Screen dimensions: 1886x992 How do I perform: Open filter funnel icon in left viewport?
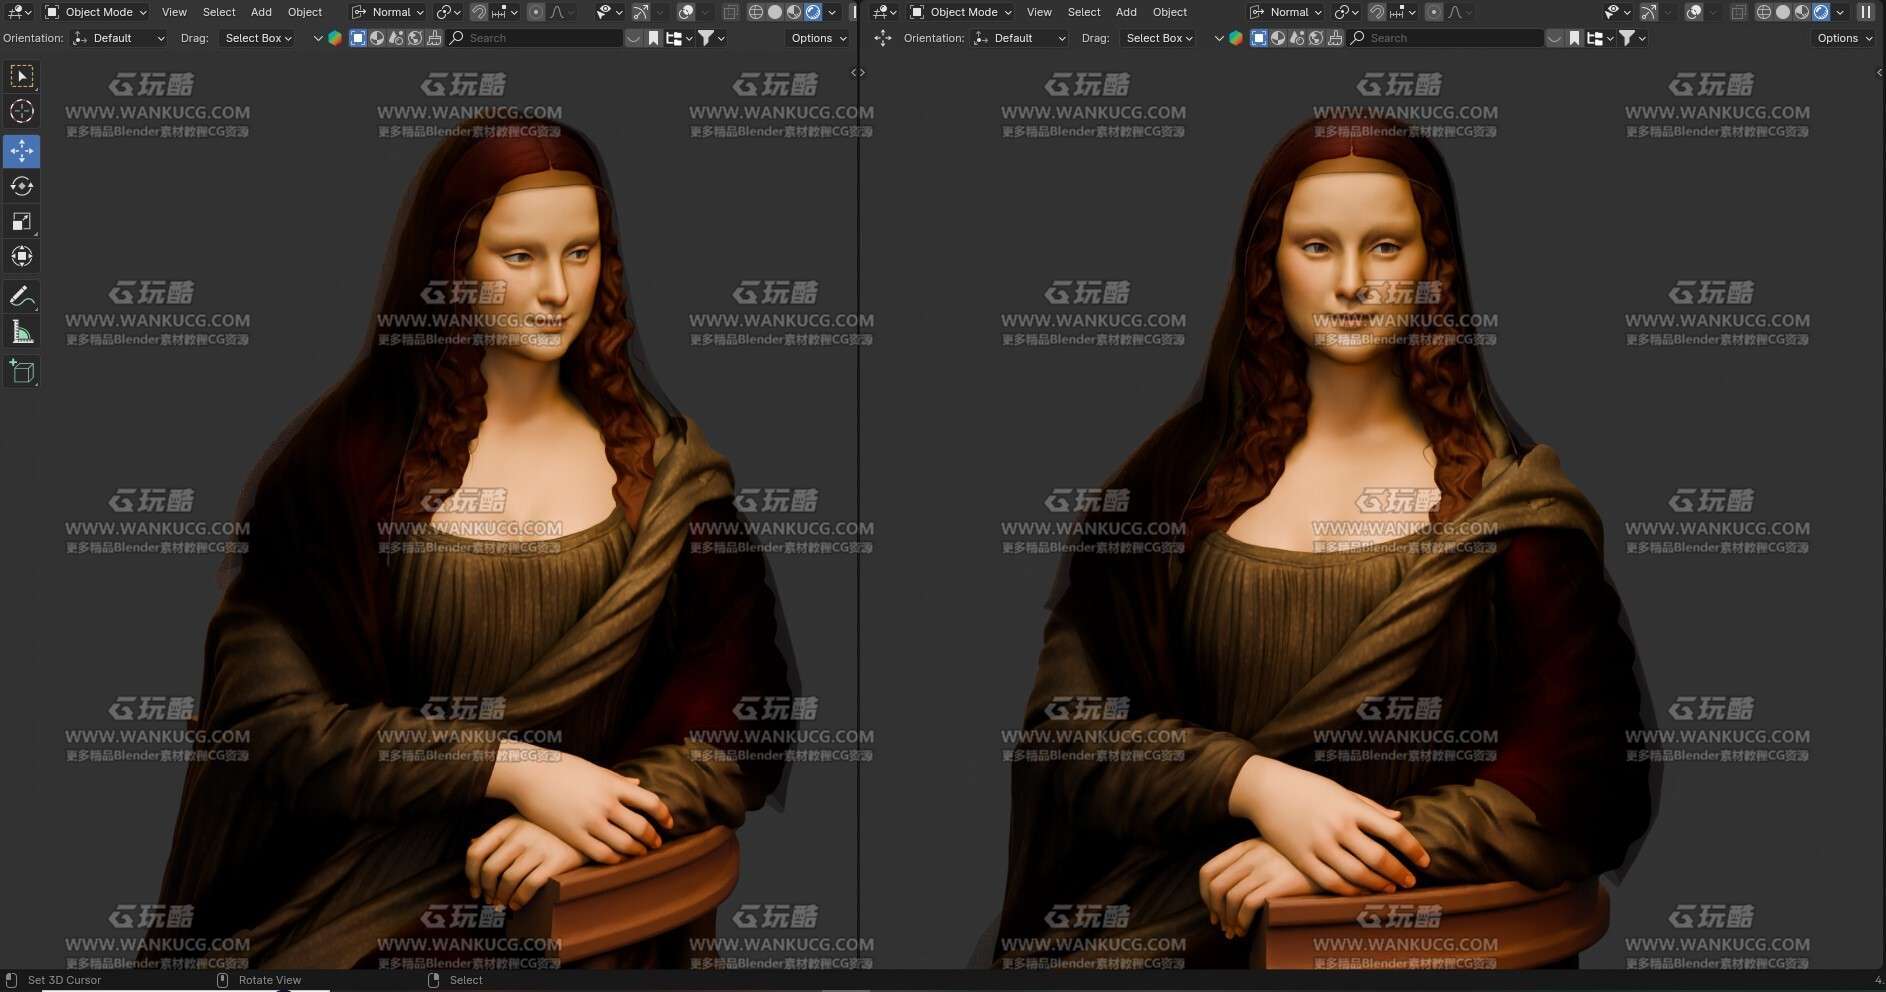(x=711, y=38)
